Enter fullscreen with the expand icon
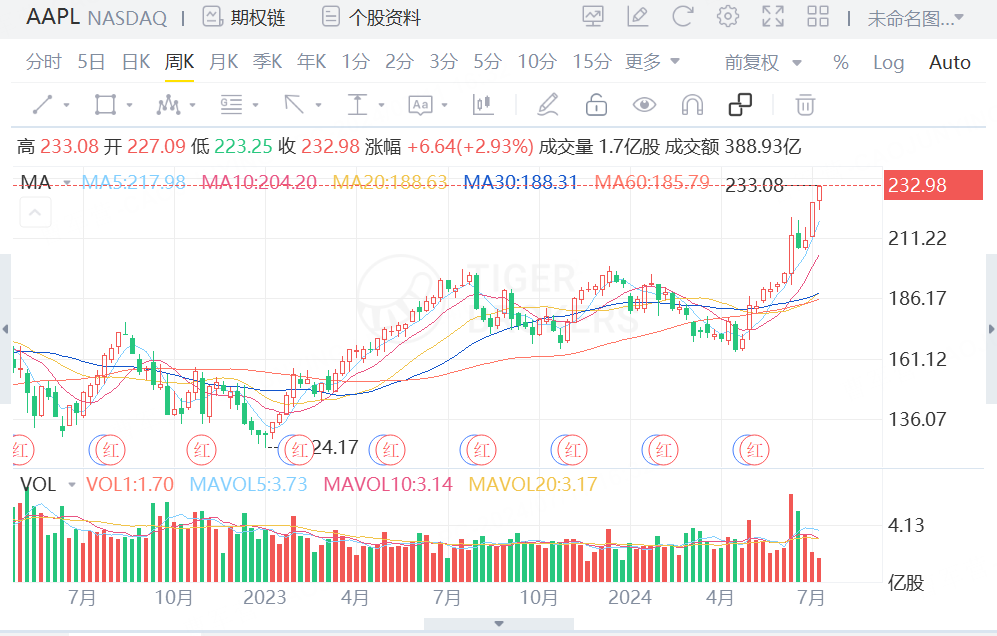 point(773,17)
